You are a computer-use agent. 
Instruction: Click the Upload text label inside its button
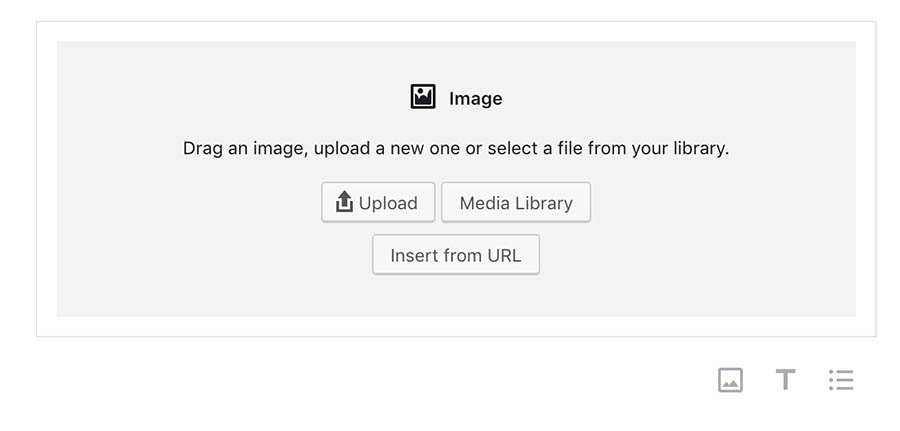coord(388,203)
